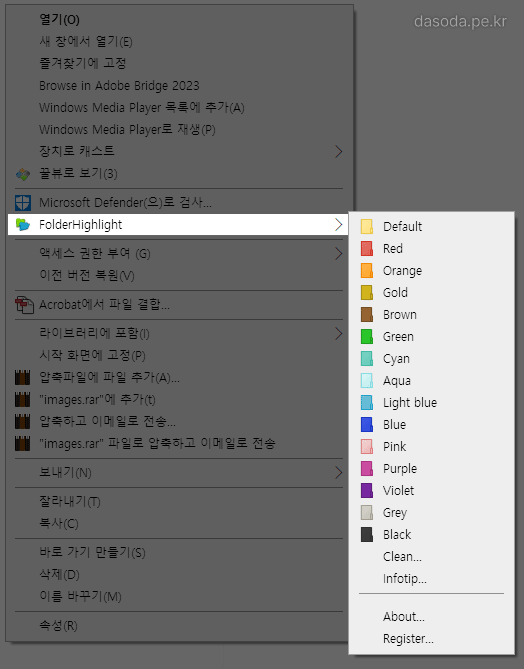Click the Register... entry
Screen dimensions: 524x669
tap(408, 639)
